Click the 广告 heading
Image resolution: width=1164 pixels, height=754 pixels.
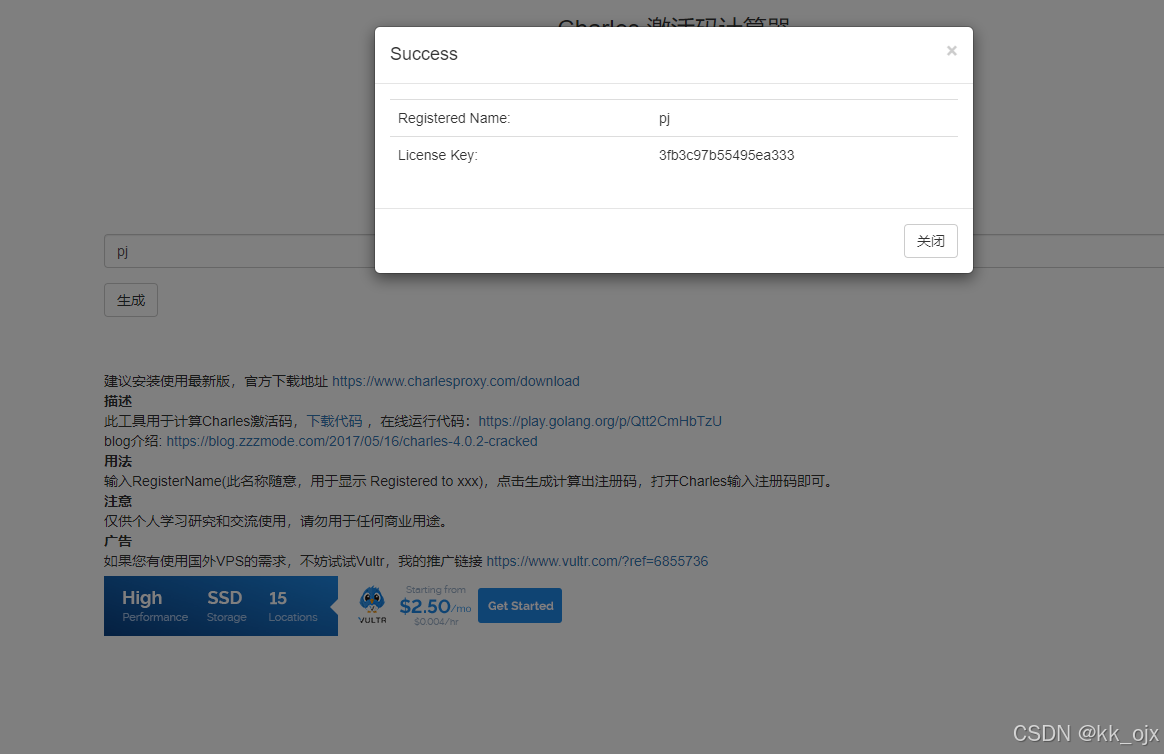pyautogui.click(x=118, y=542)
